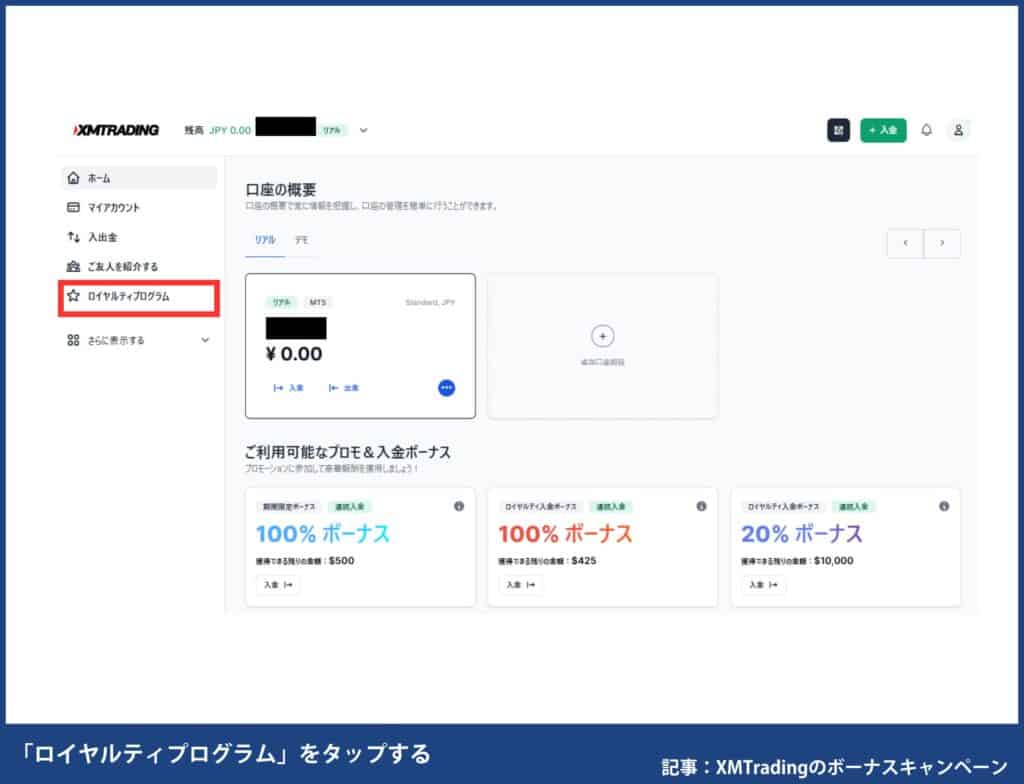Click 入金 button on red 100% bonus card
This screenshot has height=784, width=1024.
[520, 585]
